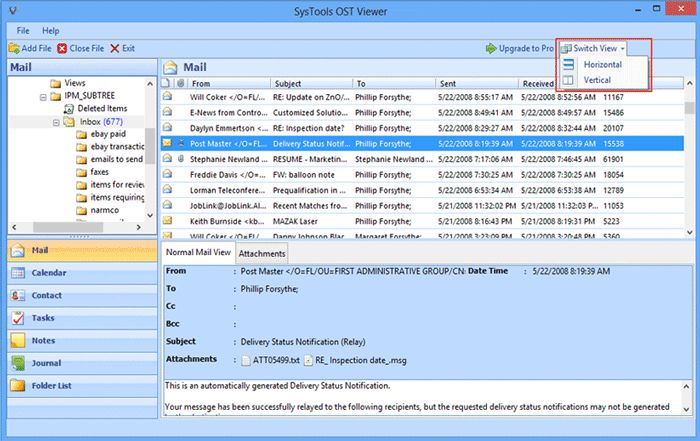Sort by the To column header
Viewport: 700px width, 441px height.
[394, 83]
